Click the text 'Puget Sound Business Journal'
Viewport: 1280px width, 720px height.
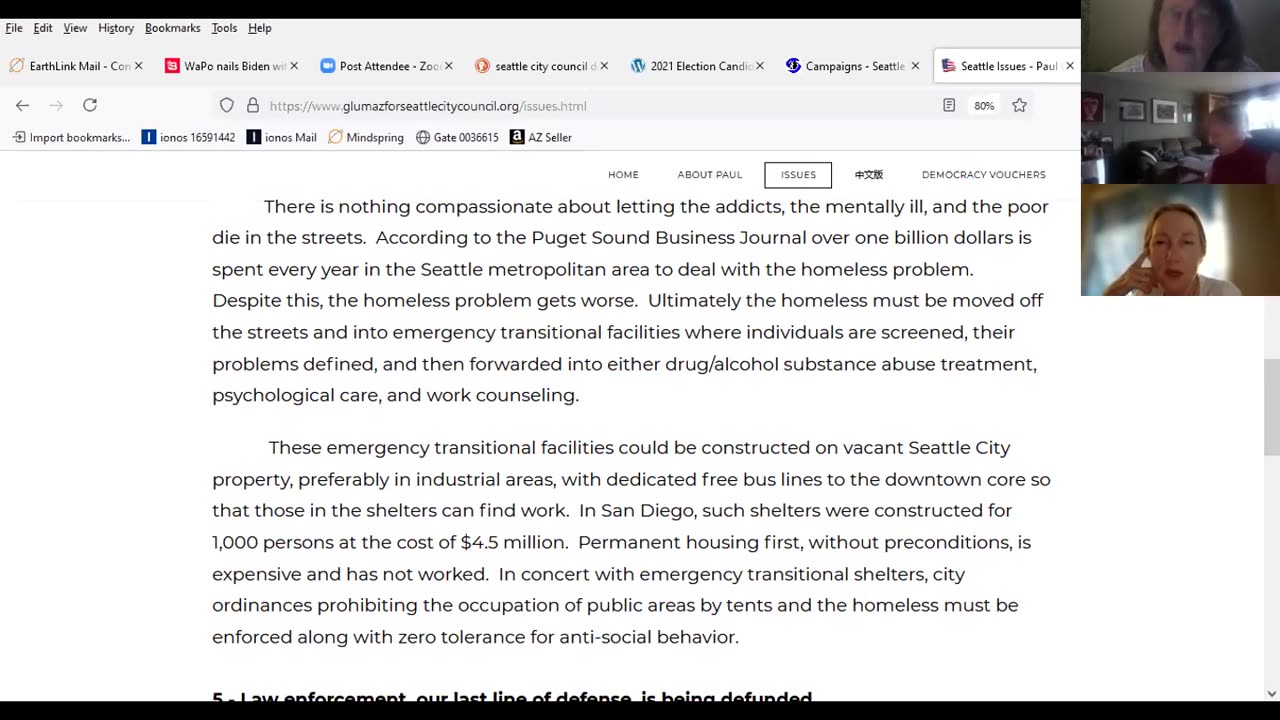point(668,238)
